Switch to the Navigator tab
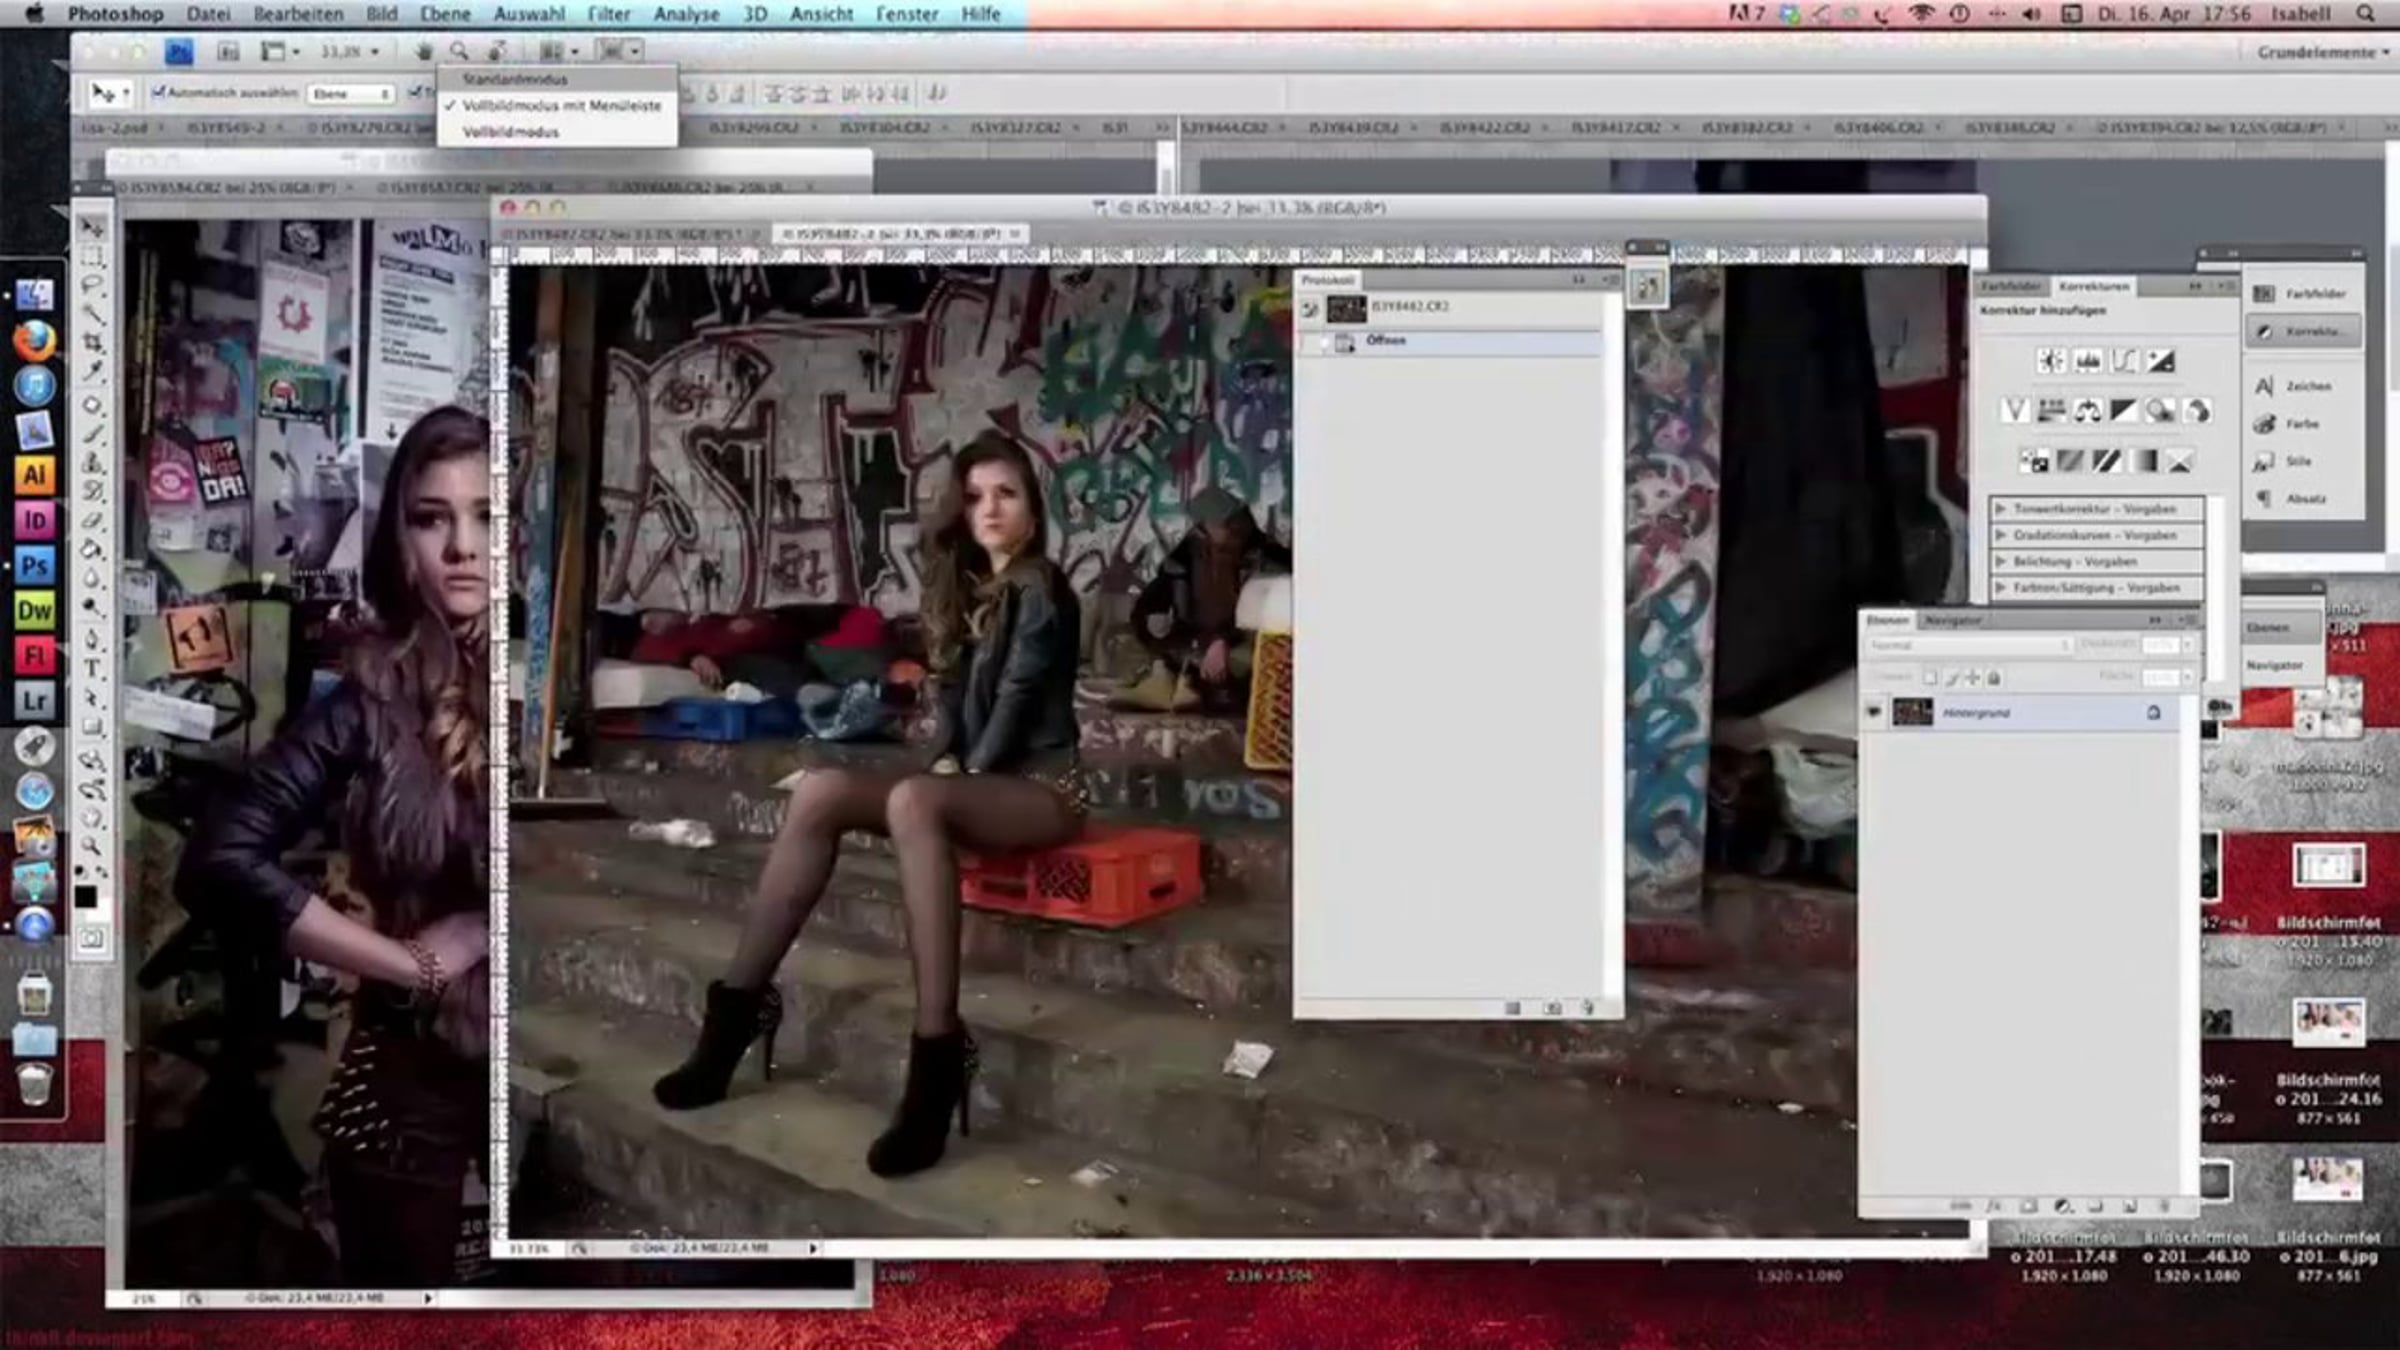The image size is (2400, 1350). (x=1952, y=621)
